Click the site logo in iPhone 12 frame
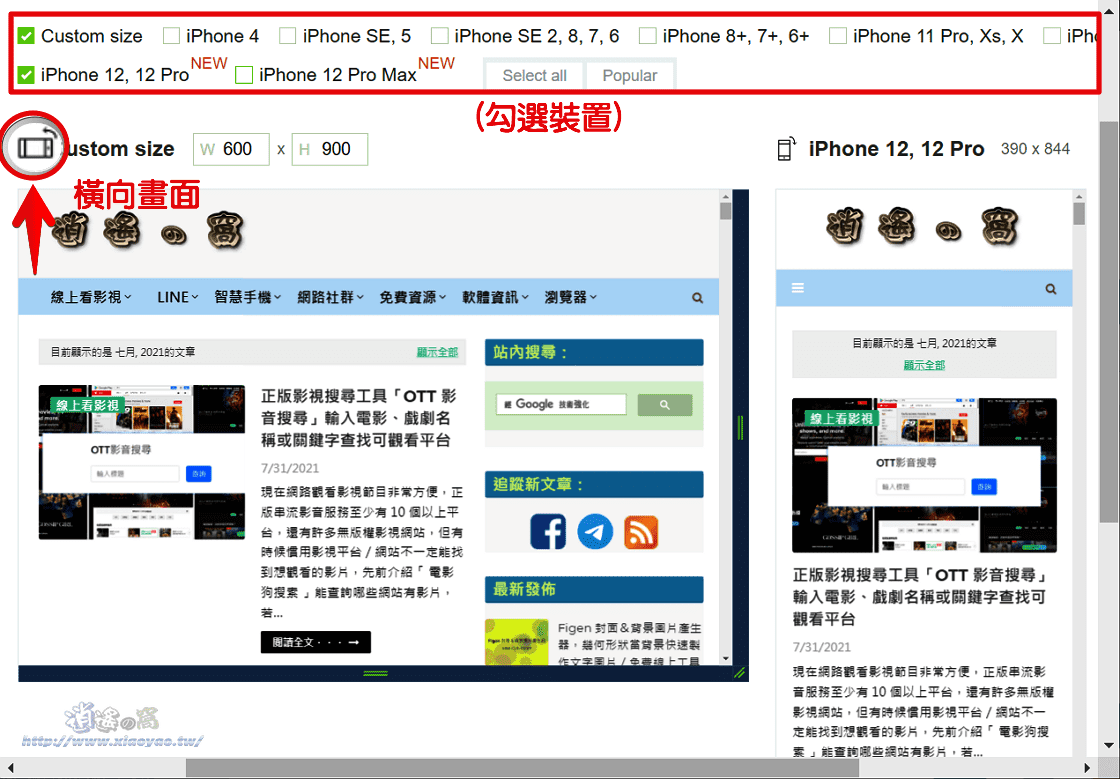 (924, 227)
